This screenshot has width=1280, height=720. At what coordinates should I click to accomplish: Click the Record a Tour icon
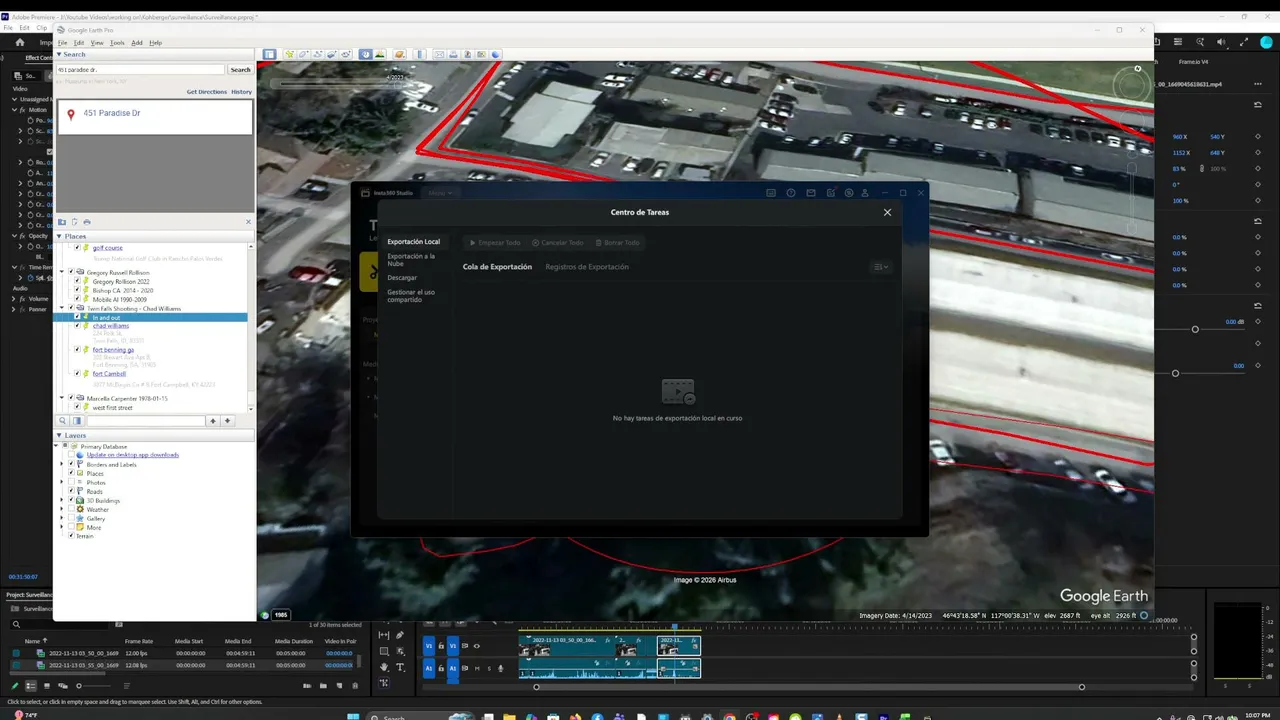pos(346,54)
